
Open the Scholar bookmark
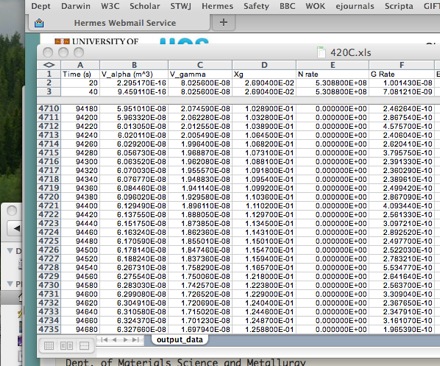pos(145,6)
